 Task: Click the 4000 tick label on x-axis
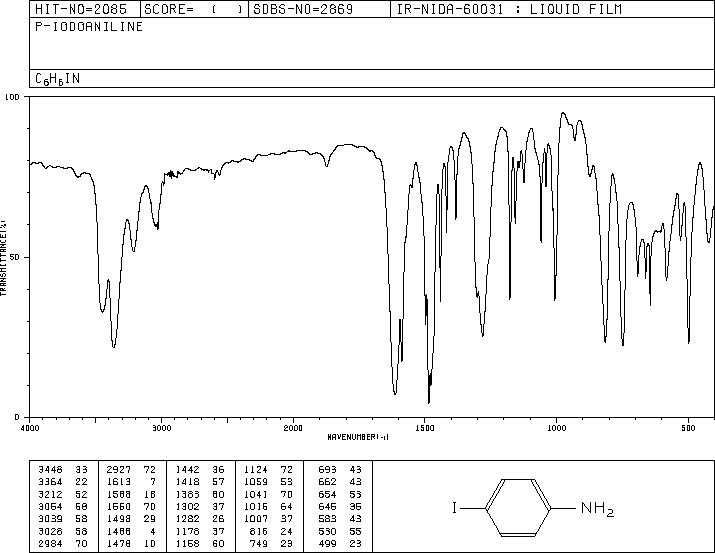[30, 428]
